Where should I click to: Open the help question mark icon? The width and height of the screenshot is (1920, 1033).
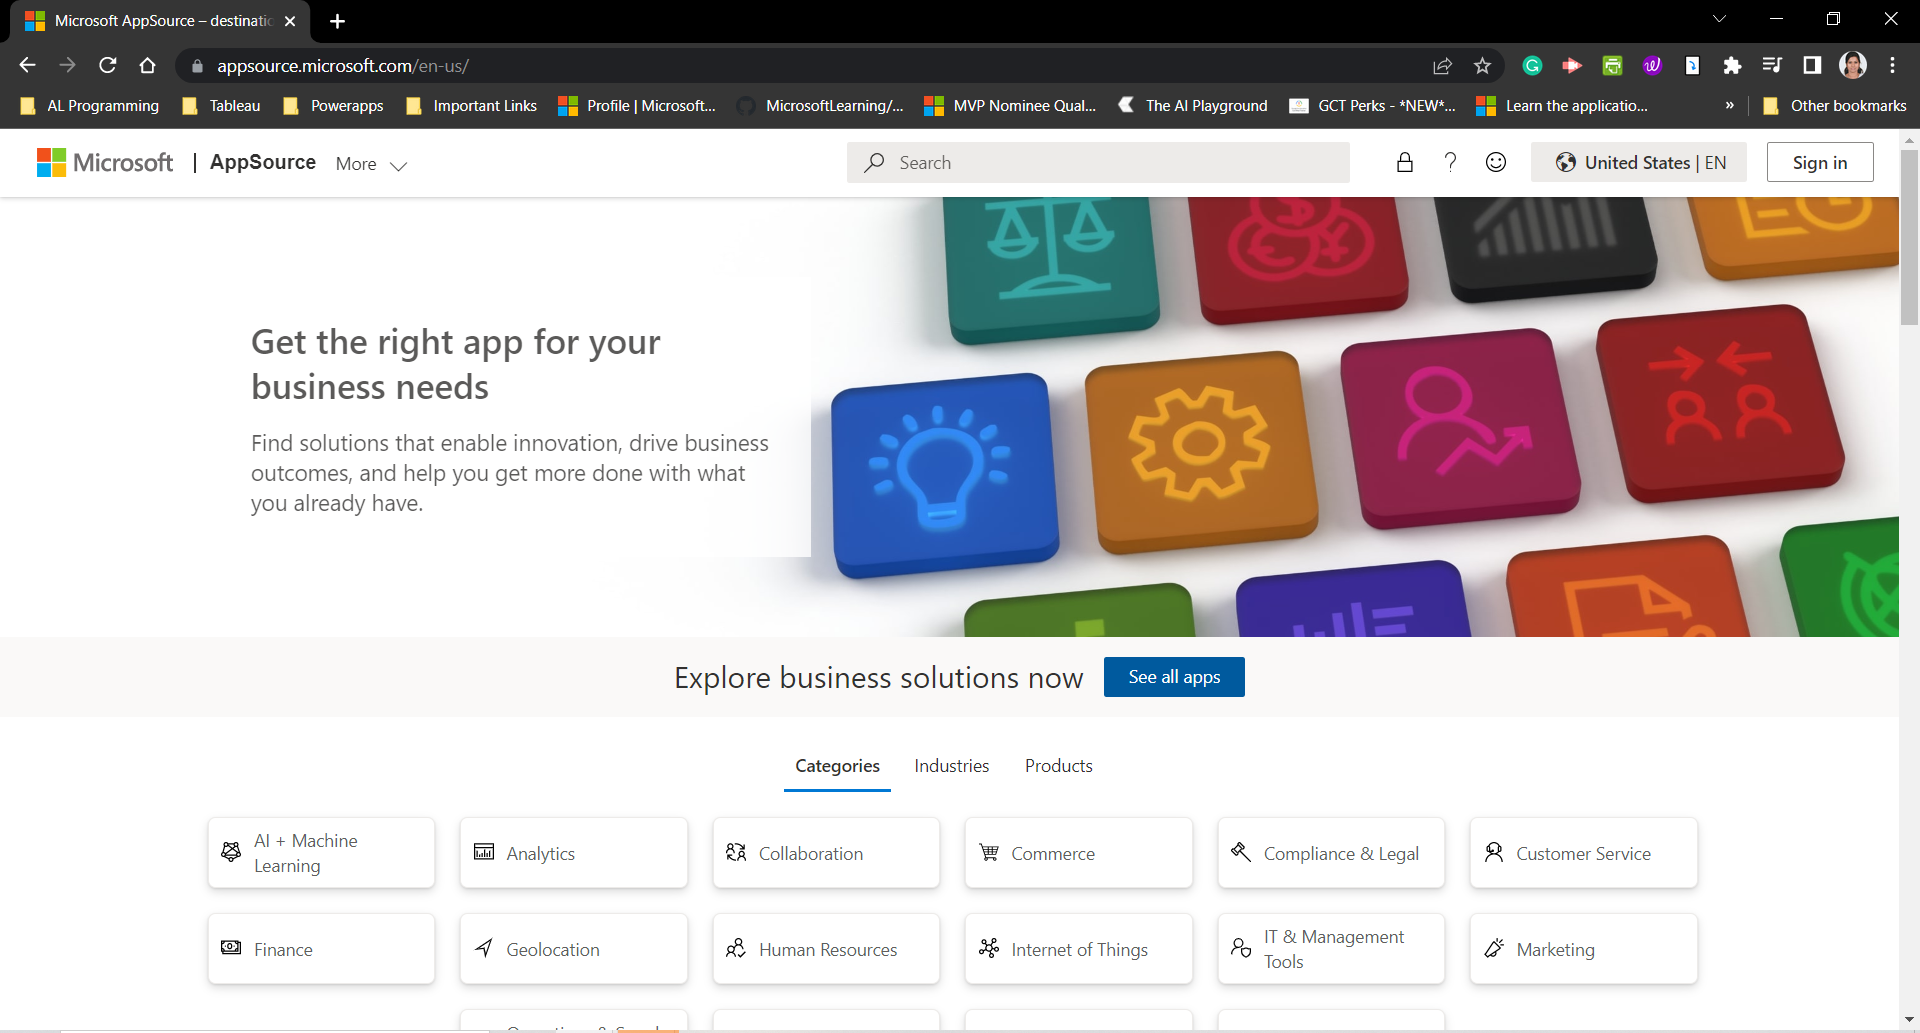click(x=1450, y=162)
